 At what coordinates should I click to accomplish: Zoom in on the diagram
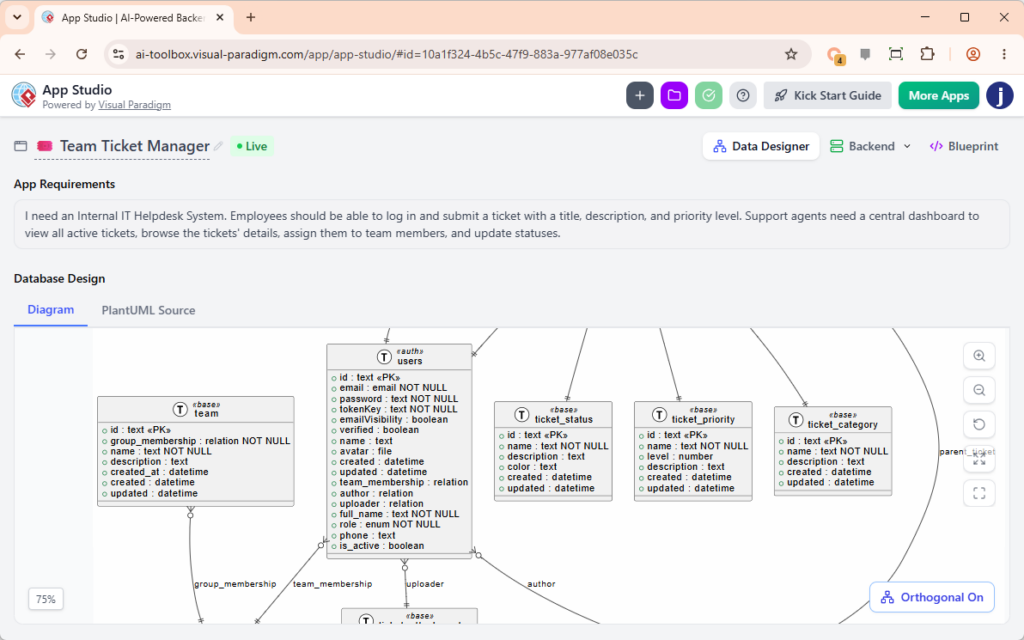click(979, 356)
